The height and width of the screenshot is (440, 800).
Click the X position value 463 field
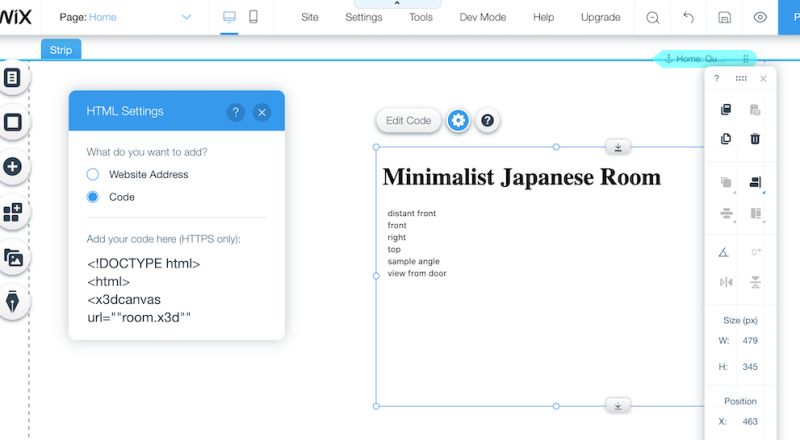750,422
